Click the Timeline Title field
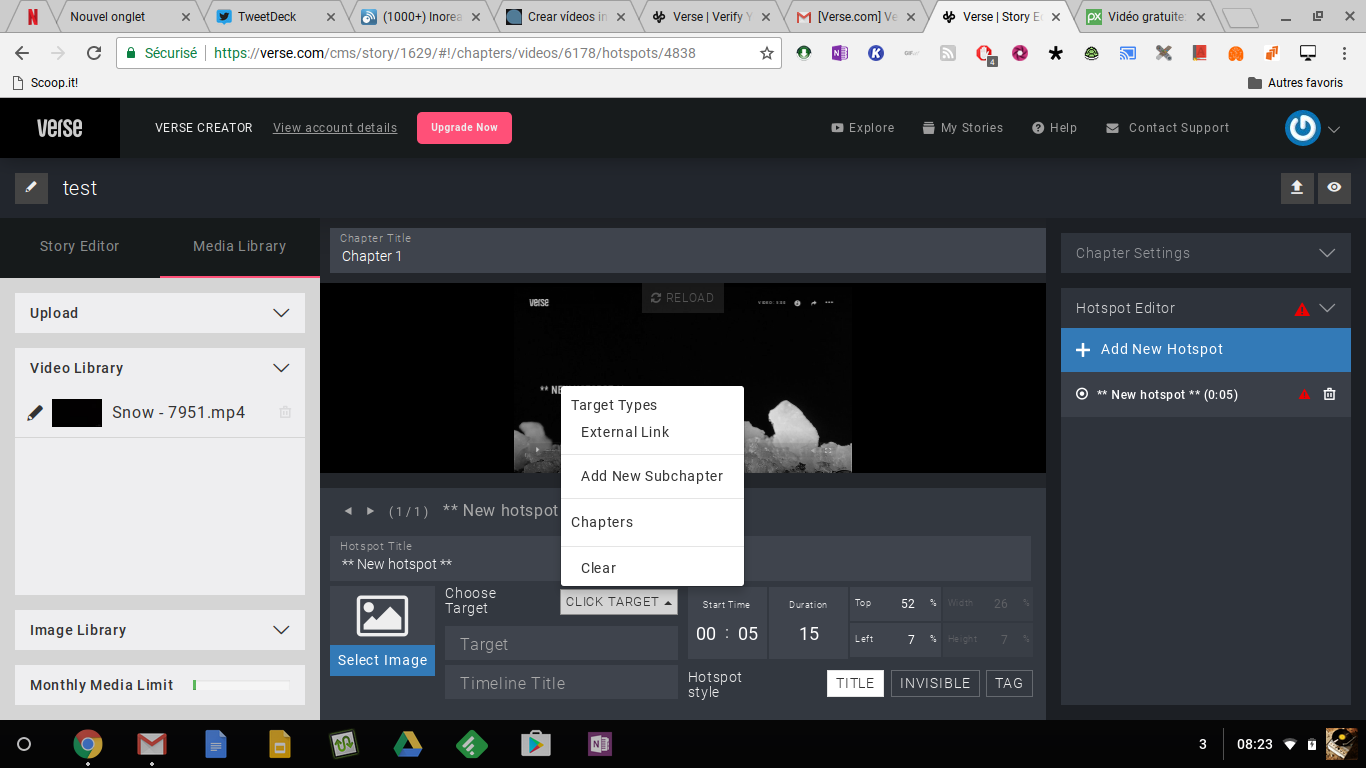 point(561,683)
